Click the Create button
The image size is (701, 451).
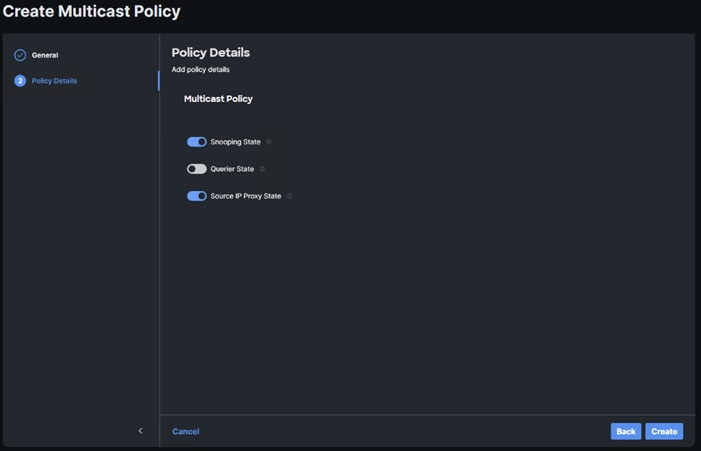click(664, 431)
